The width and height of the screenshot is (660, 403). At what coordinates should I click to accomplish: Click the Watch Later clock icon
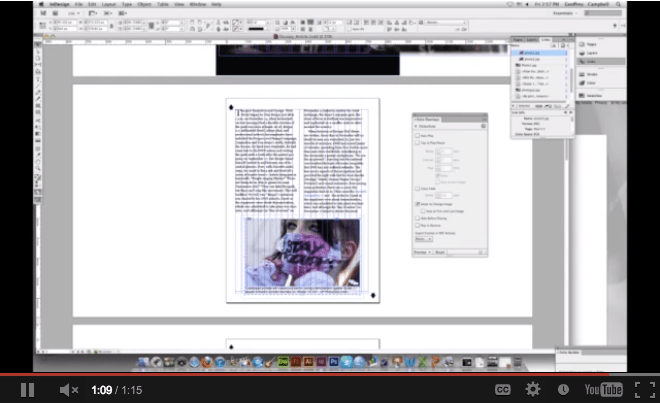click(x=562, y=389)
